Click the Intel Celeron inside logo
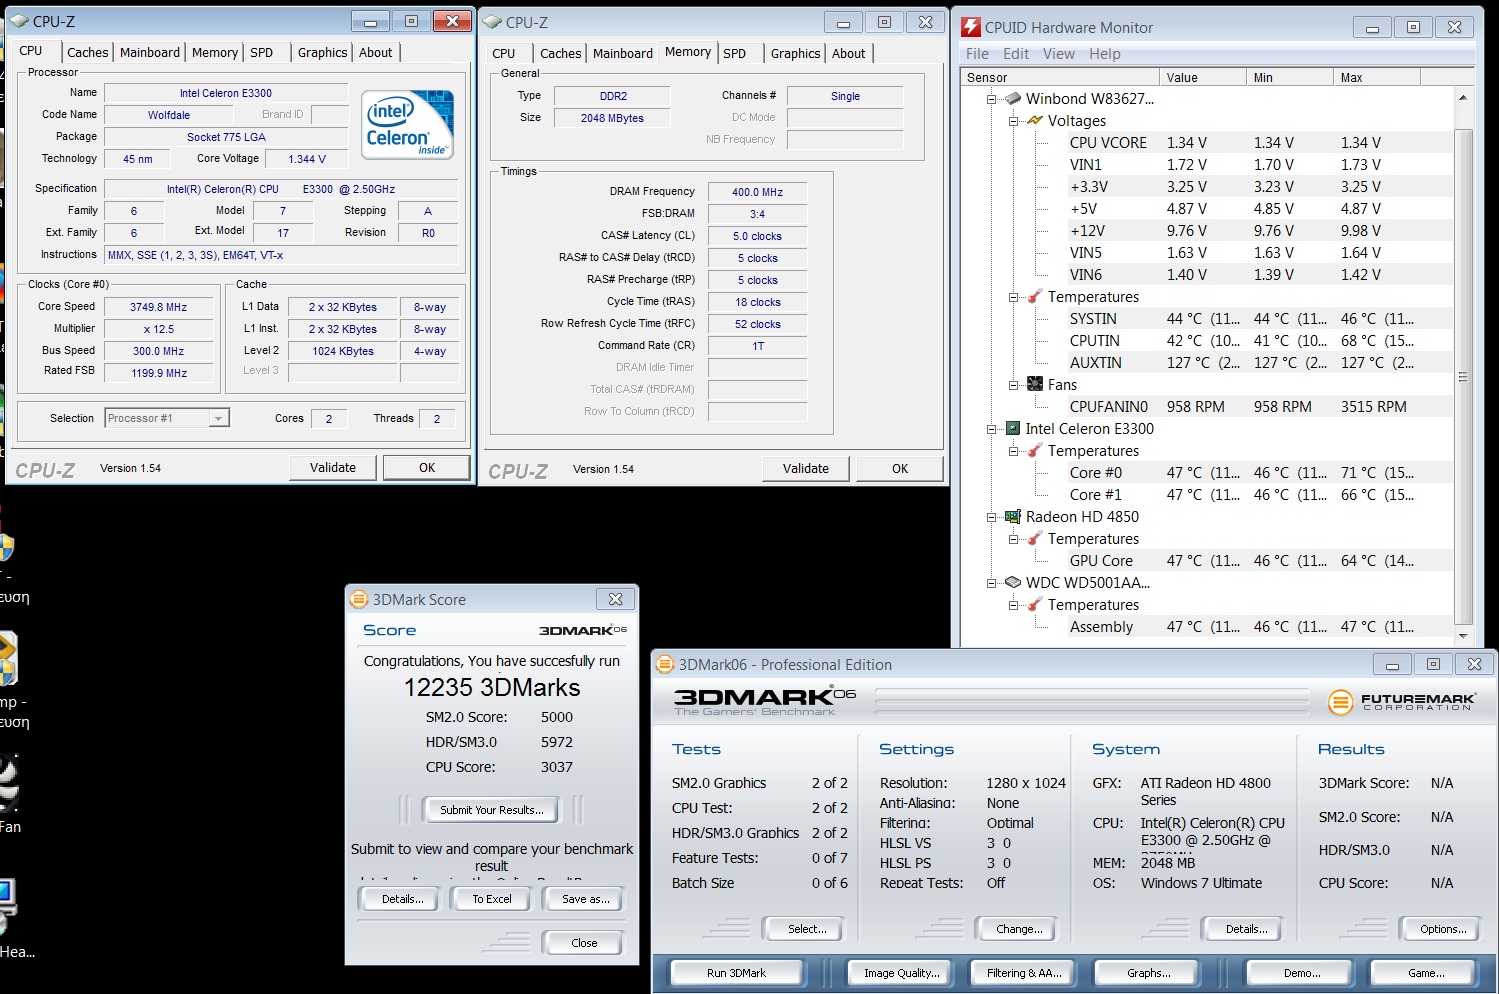This screenshot has height=994, width=1499. 409,124
